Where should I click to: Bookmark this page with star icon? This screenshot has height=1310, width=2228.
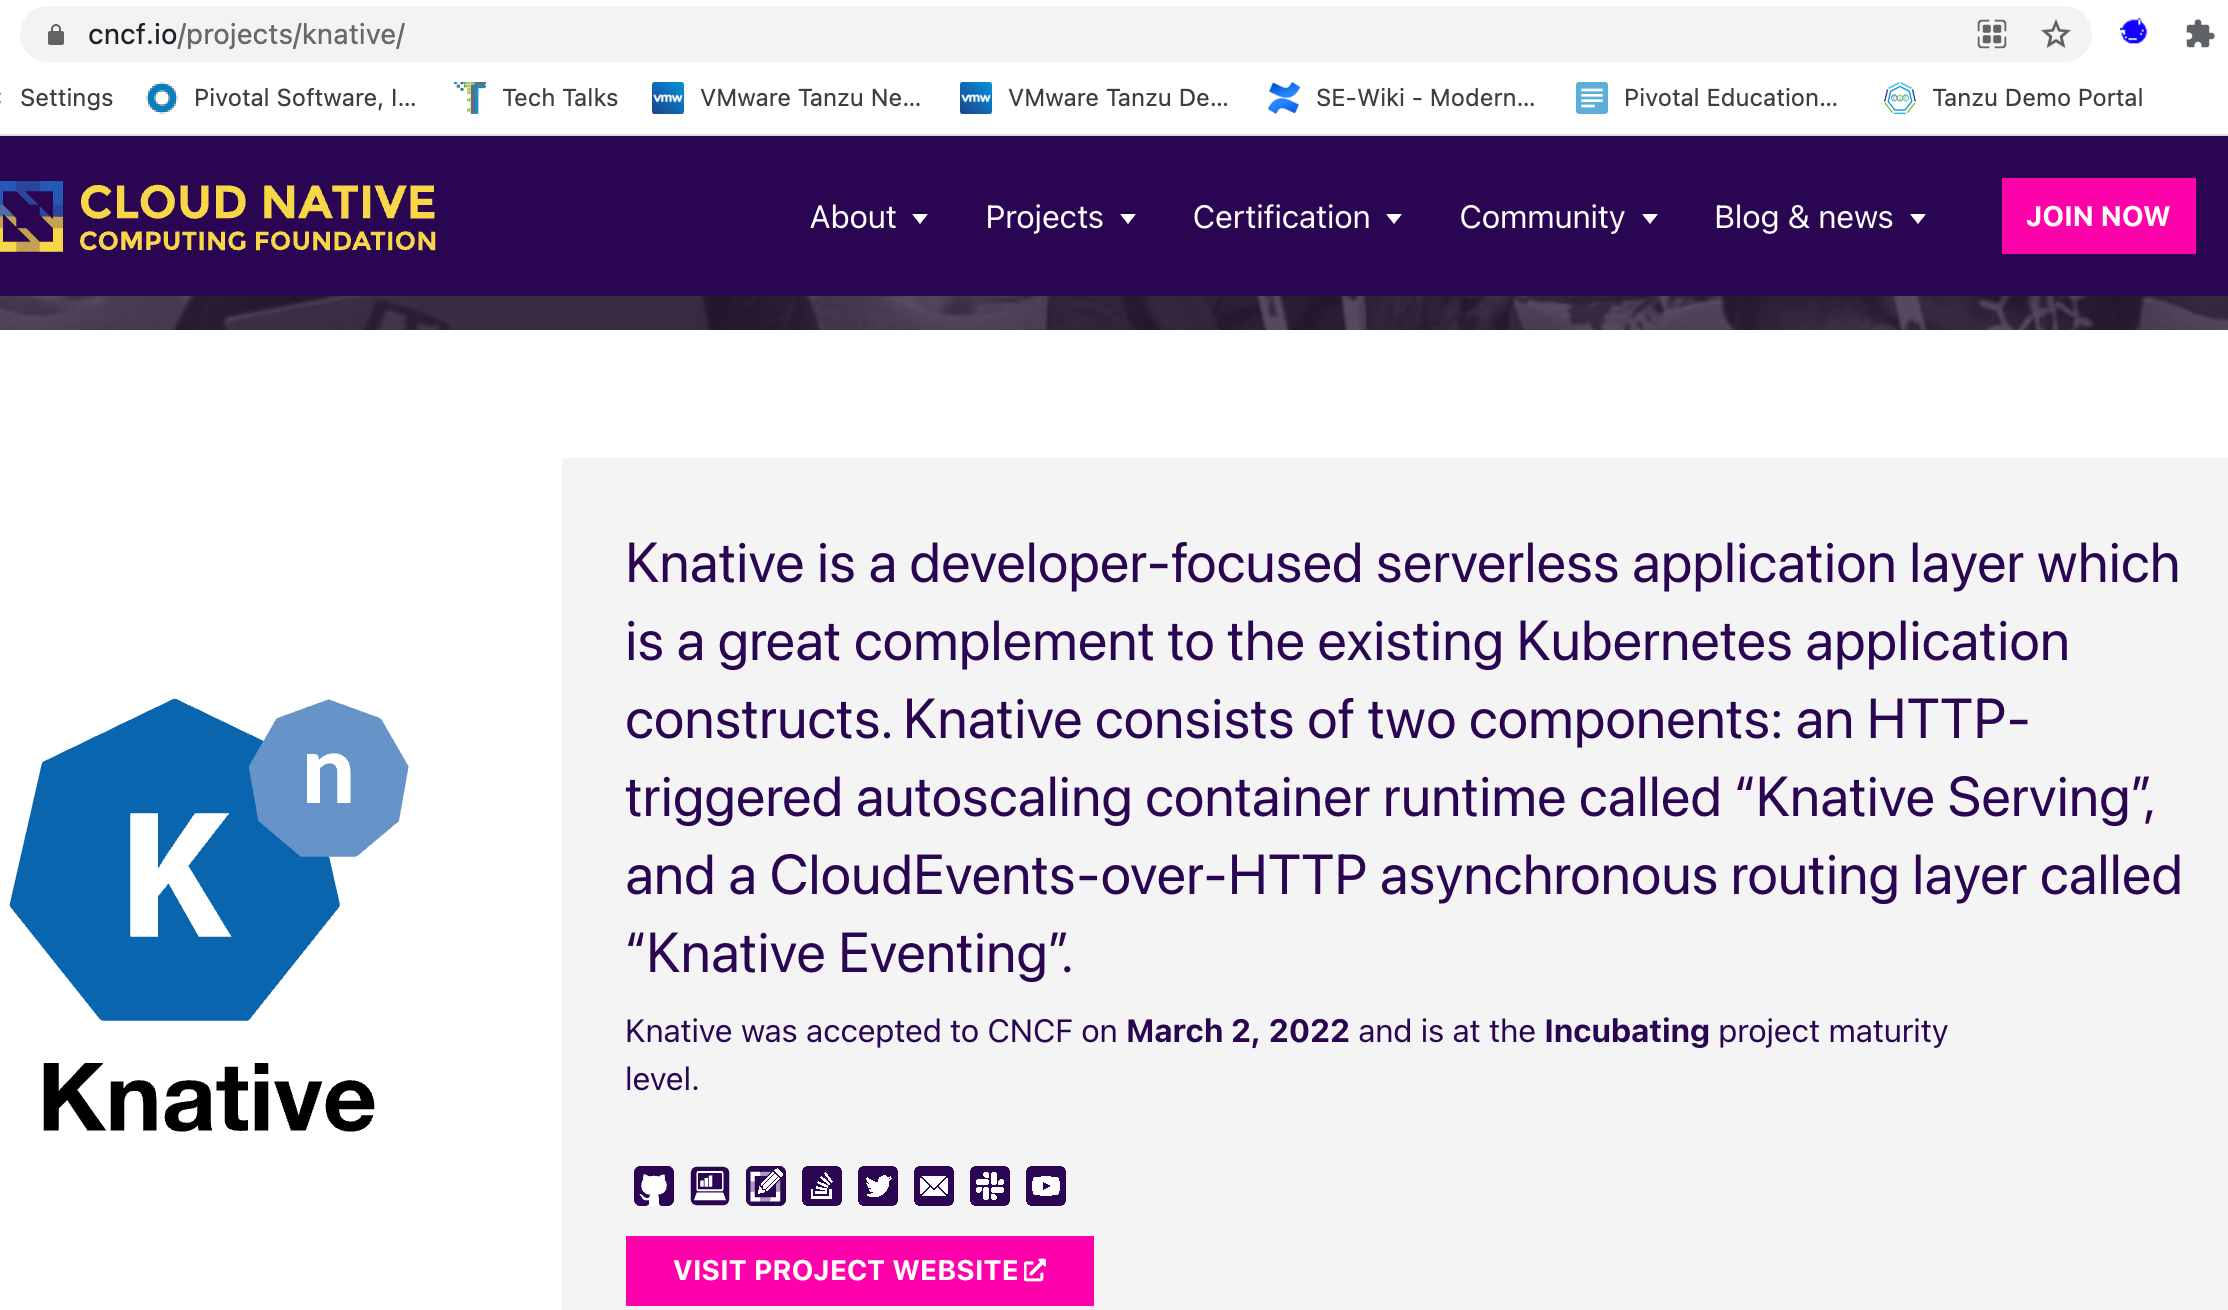[2055, 35]
